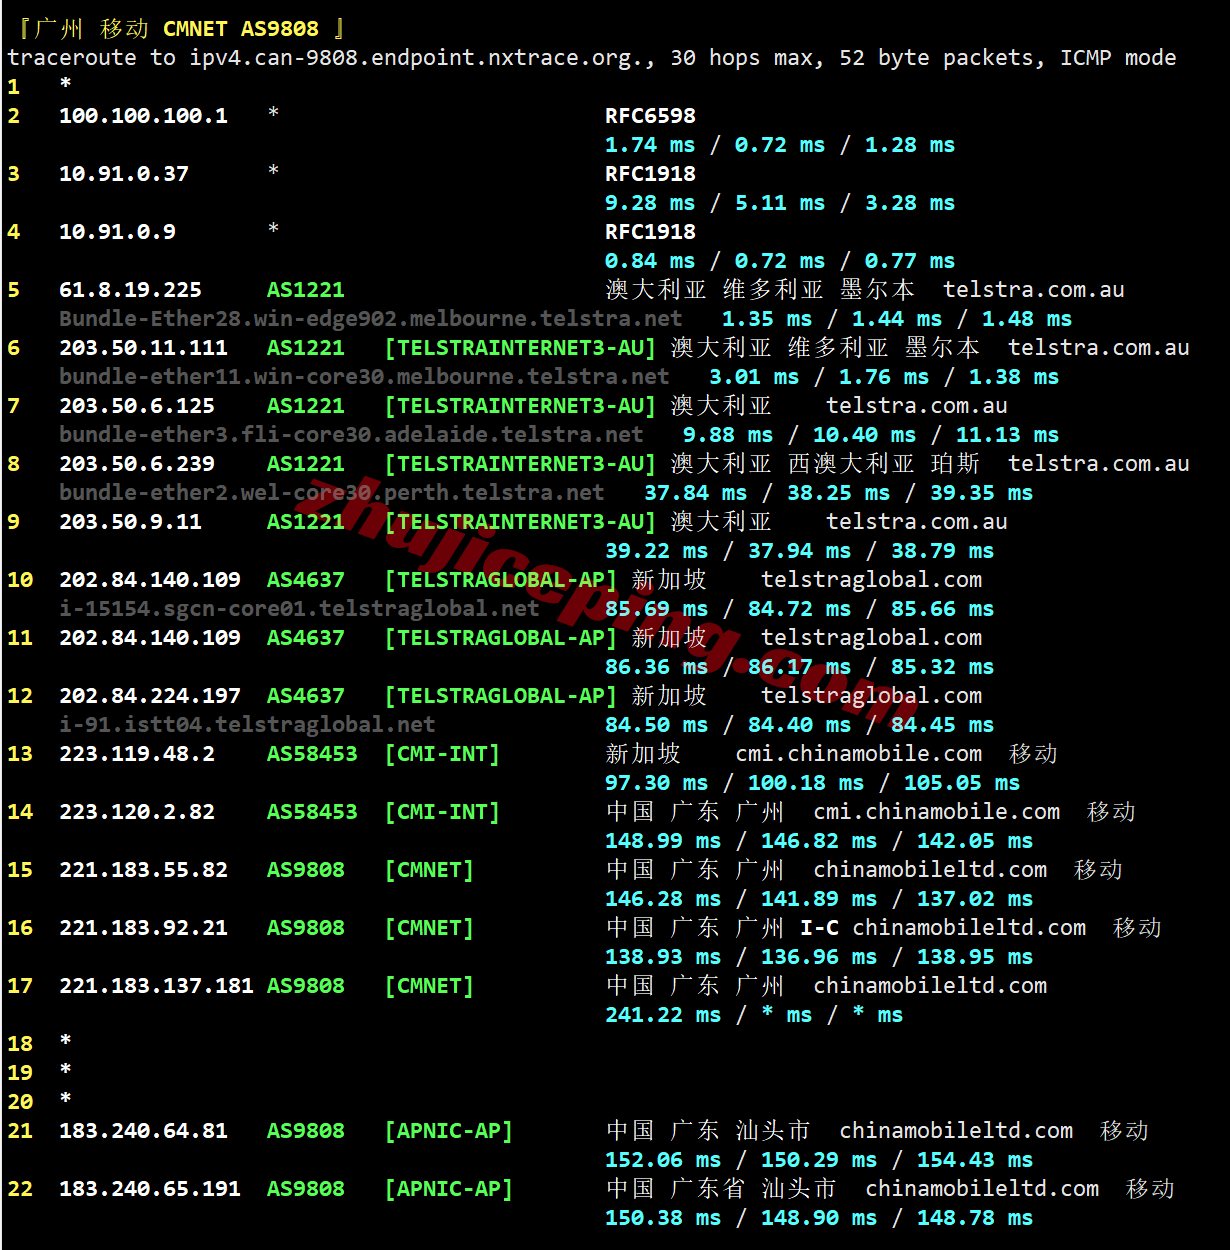Click [TELSTRAGLOBAL-AP] on hop 10
Screen dimensions: 1230x1250
click(x=501, y=580)
